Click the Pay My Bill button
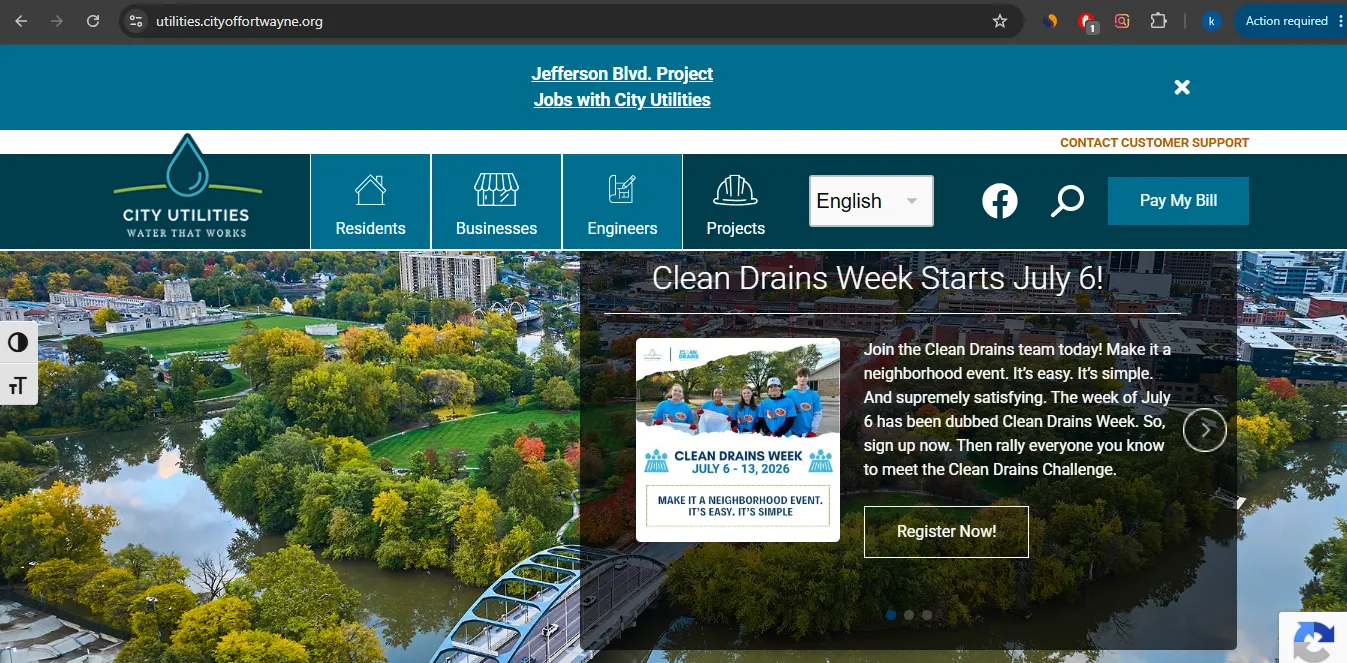 (1178, 200)
